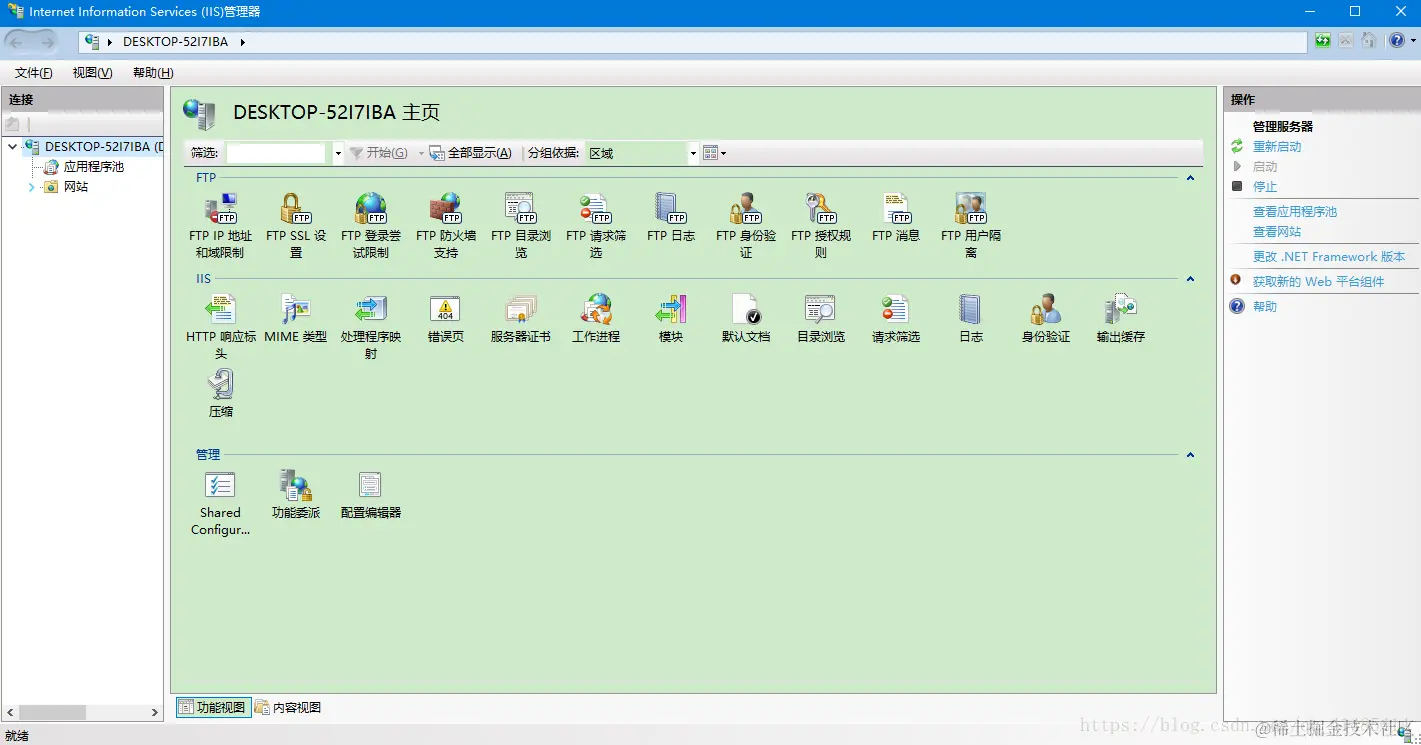Open FTP SSL 设置 icon
This screenshot has width=1421, height=745.
click(x=296, y=226)
